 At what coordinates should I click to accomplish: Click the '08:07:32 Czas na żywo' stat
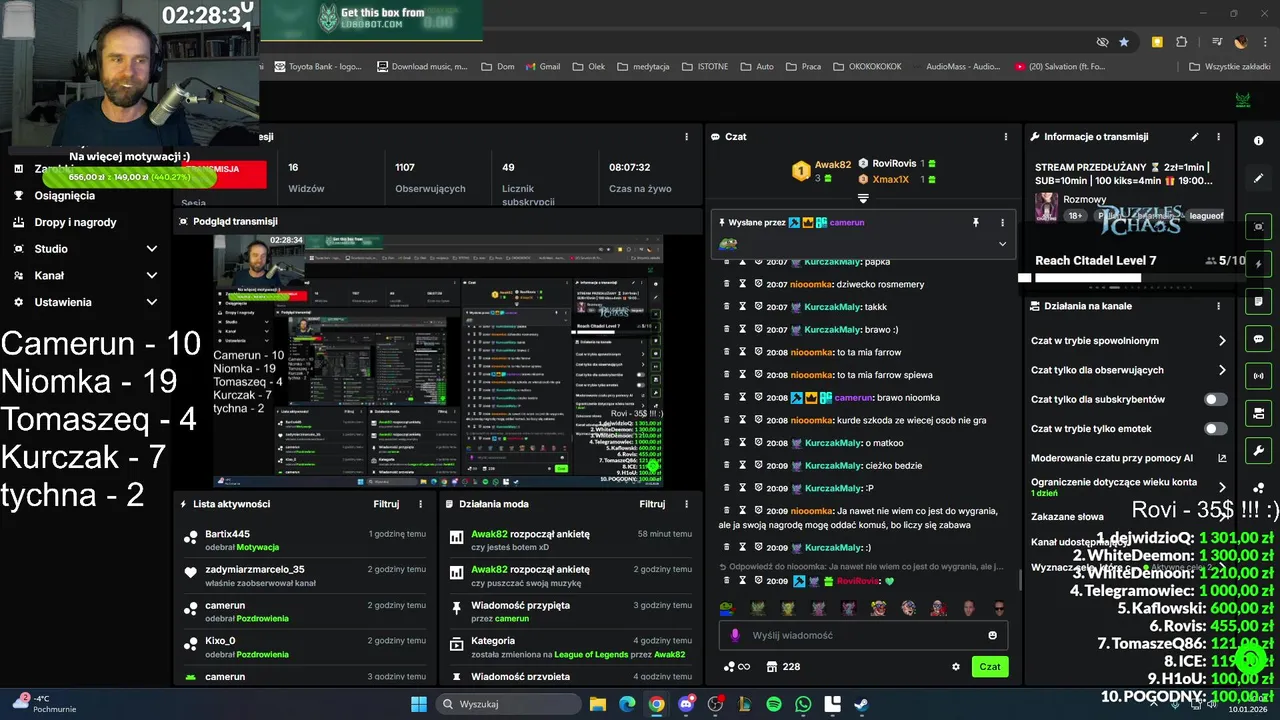pos(640,178)
